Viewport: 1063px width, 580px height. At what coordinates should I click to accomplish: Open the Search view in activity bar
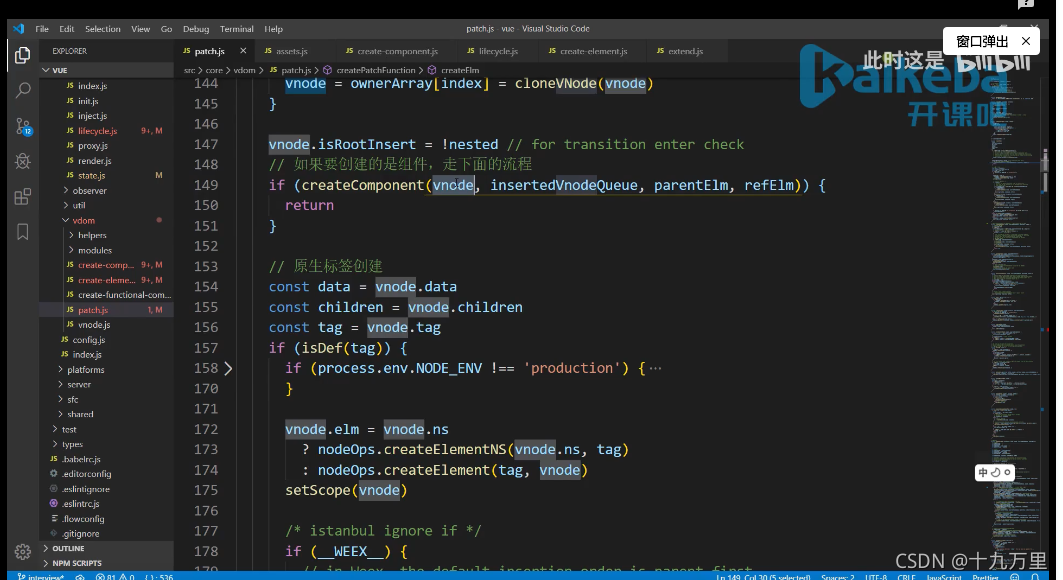pos(22,89)
